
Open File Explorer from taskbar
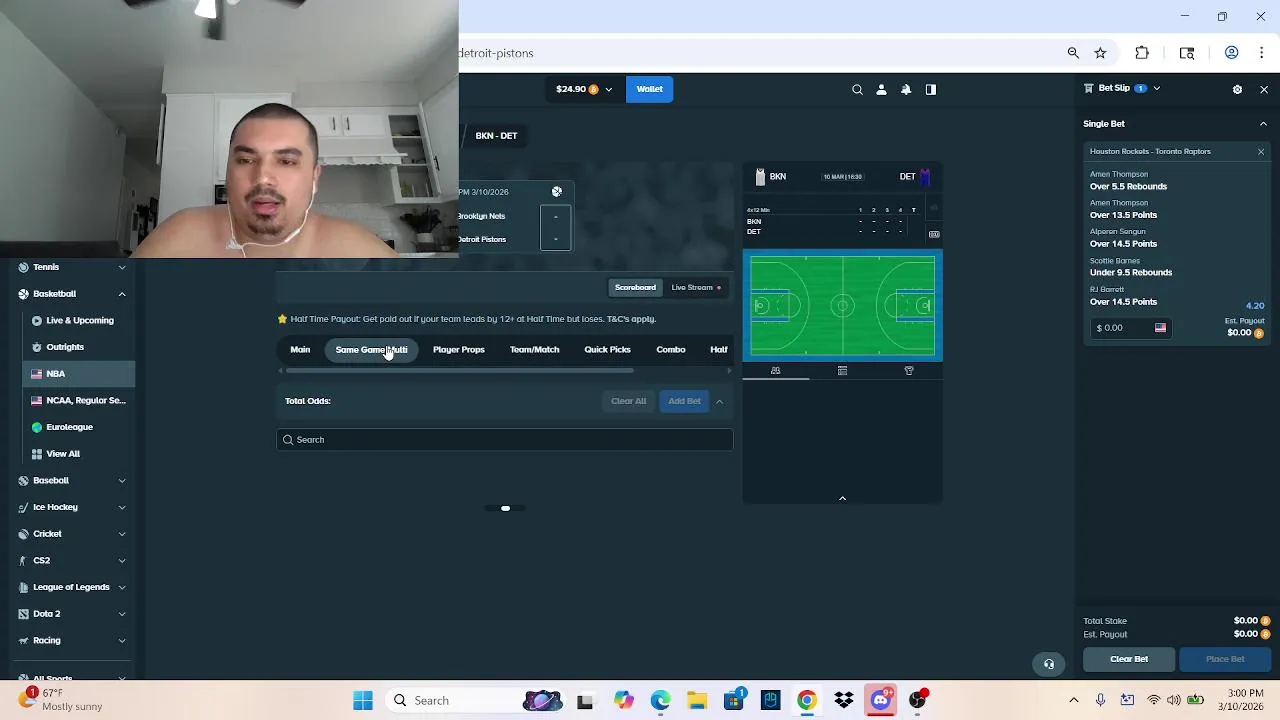697,701
